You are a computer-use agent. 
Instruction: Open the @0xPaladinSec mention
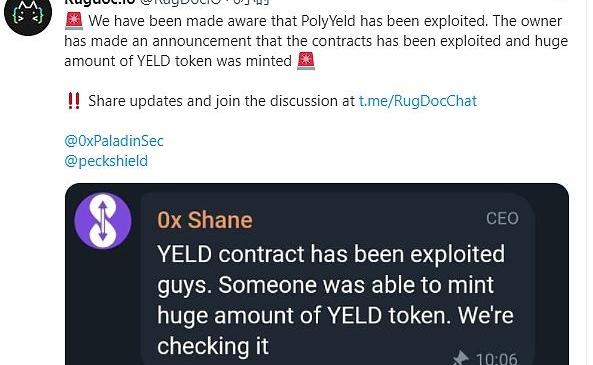114,141
